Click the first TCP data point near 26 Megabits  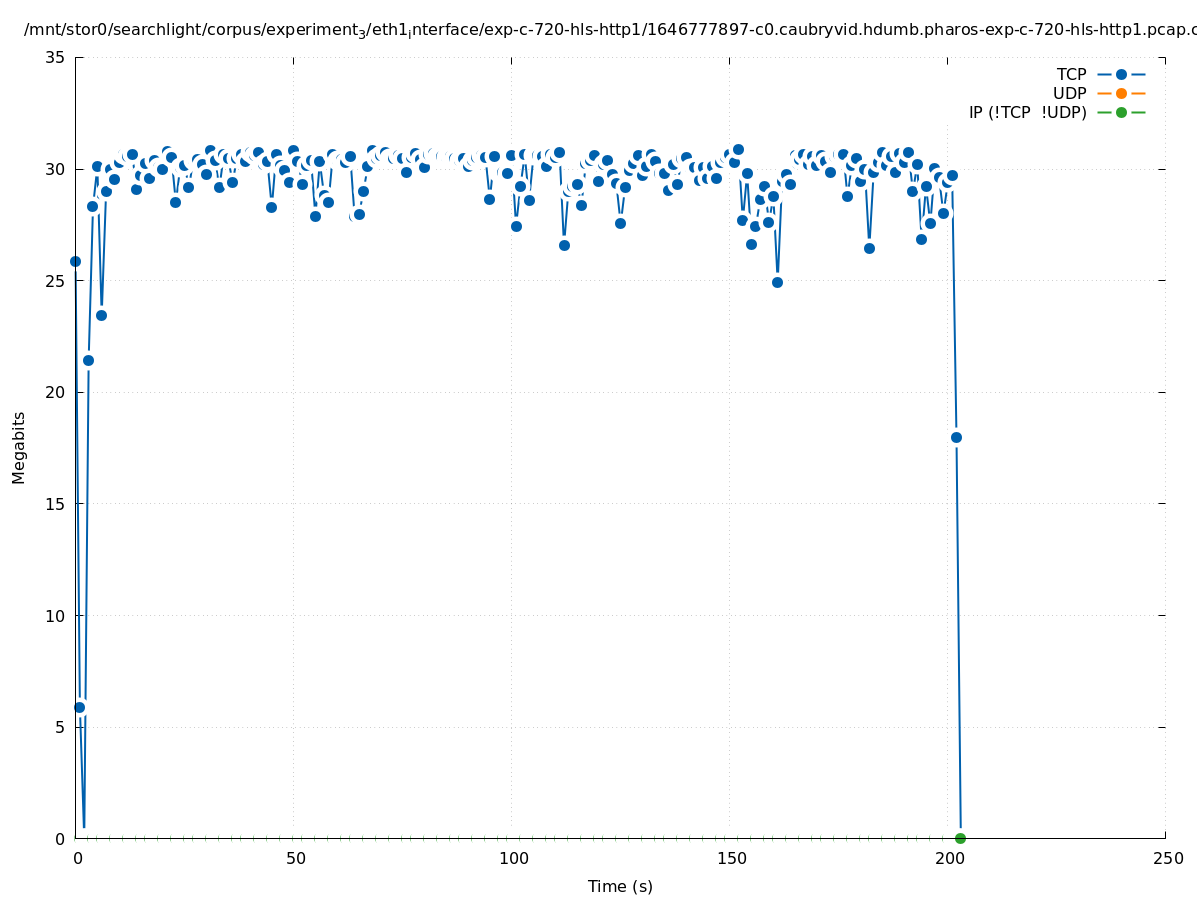coord(75,261)
